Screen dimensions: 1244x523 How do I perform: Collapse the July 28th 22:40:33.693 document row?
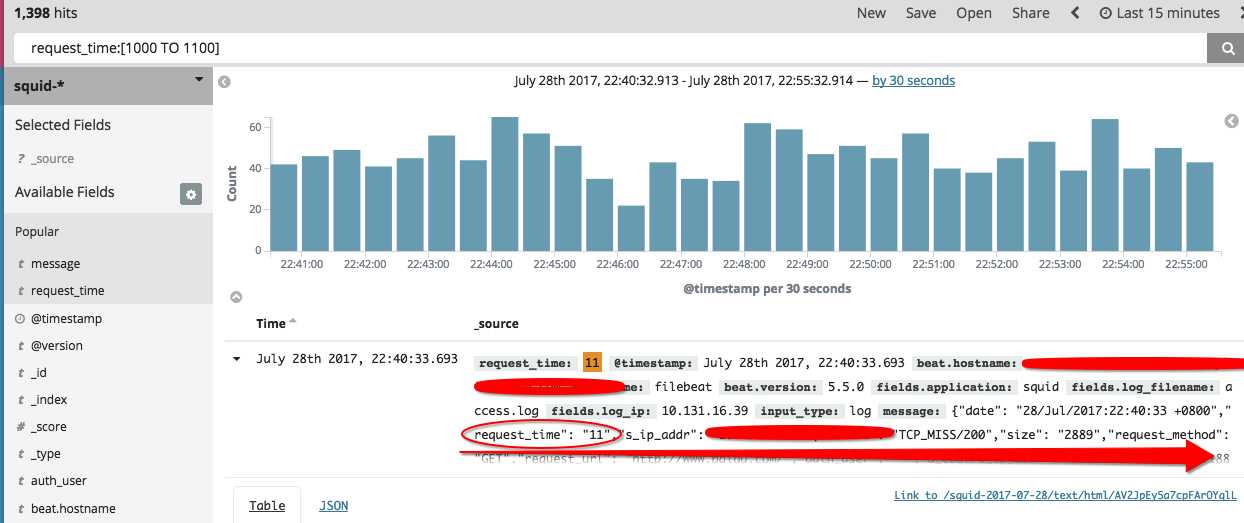click(x=237, y=359)
